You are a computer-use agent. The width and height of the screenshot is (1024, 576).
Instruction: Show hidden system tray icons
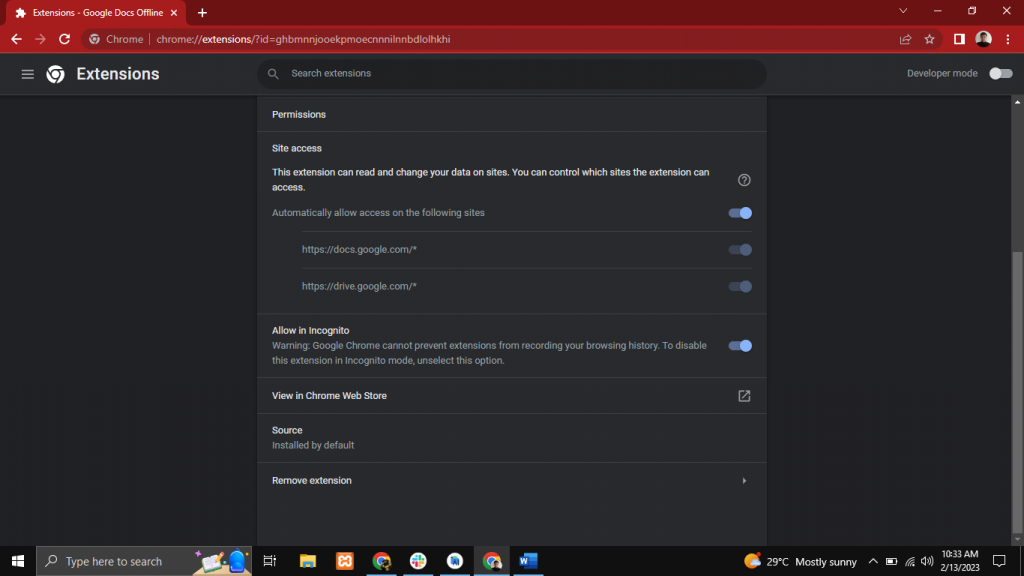point(872,561)
